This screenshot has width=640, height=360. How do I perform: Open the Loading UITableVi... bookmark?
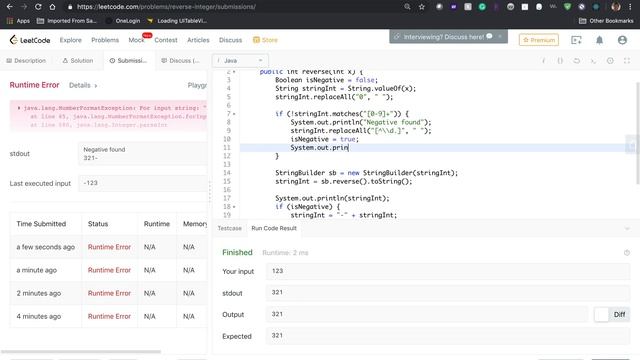[177, 21]
